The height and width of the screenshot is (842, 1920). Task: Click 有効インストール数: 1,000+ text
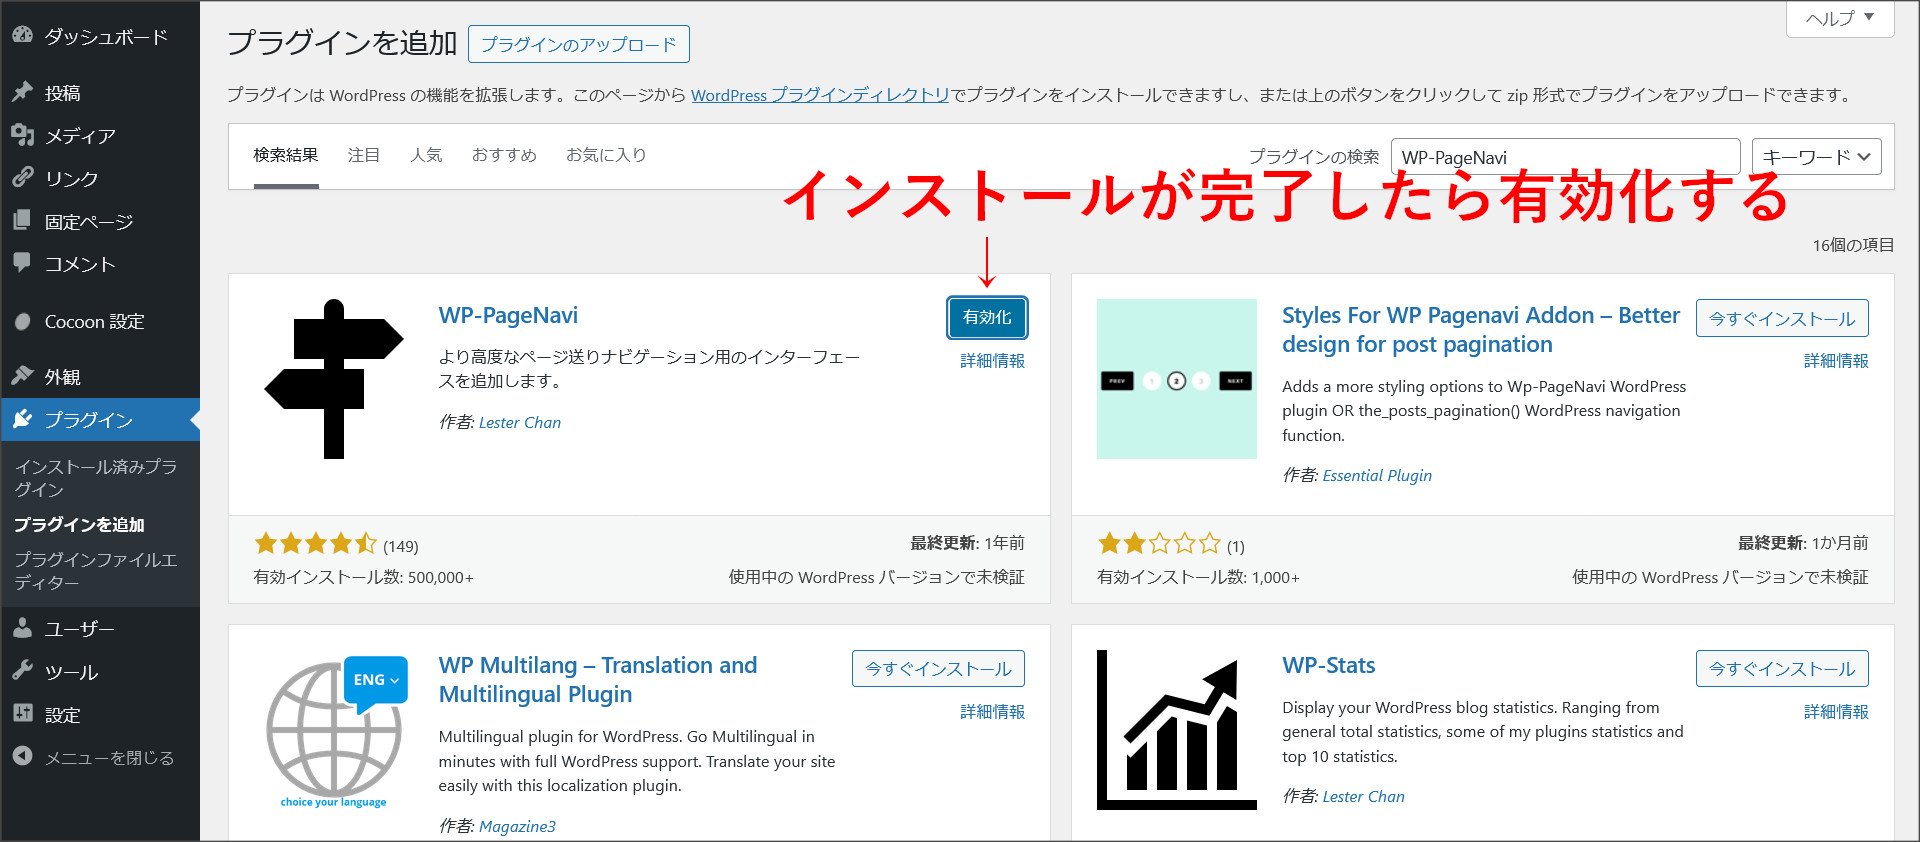pos(1198,577)
